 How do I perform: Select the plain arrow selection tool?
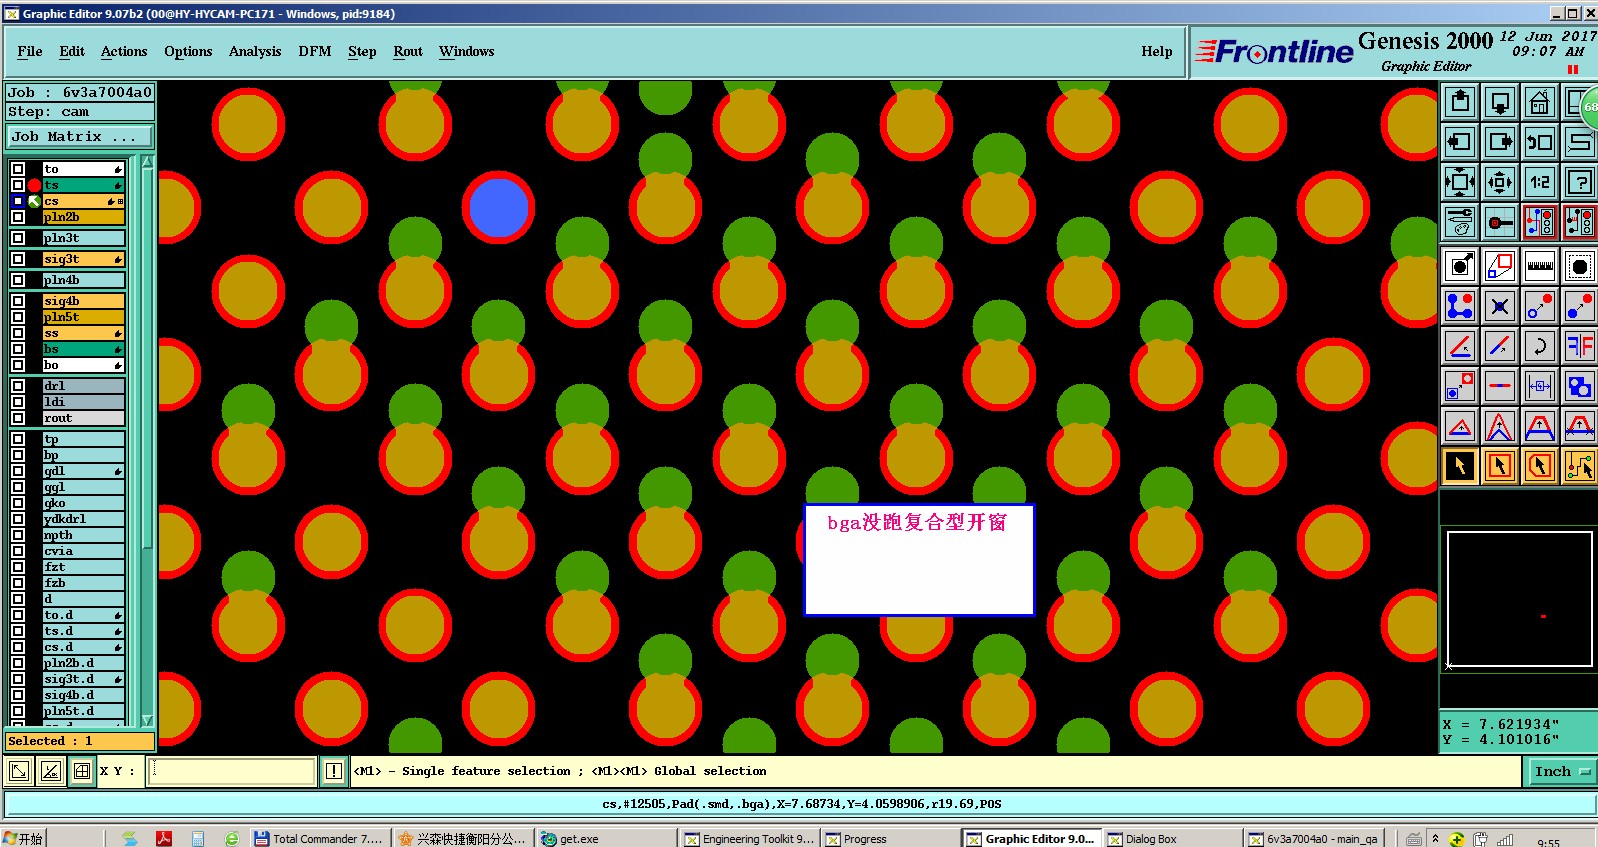click(1460, 466)
